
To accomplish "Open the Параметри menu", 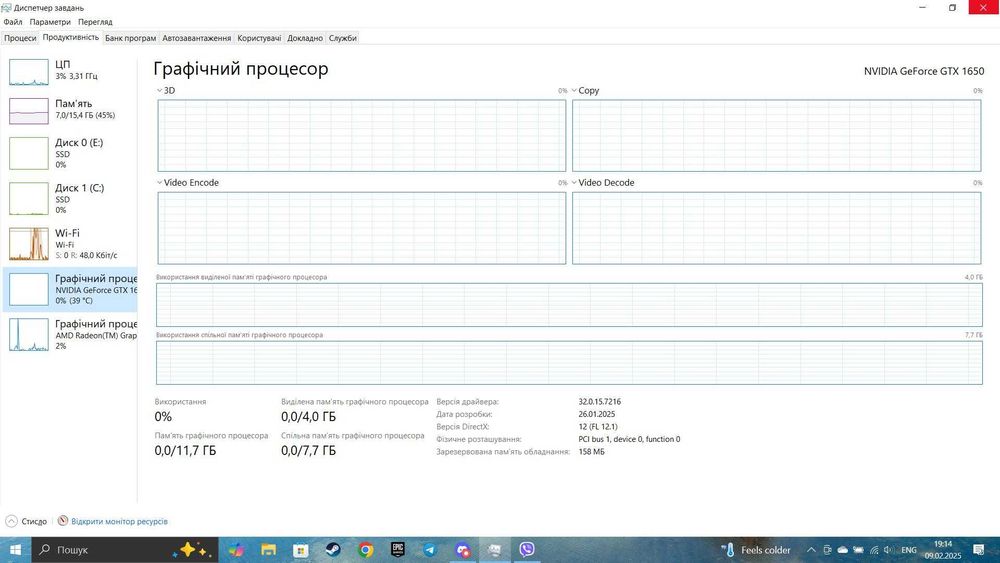I will 50,22.
